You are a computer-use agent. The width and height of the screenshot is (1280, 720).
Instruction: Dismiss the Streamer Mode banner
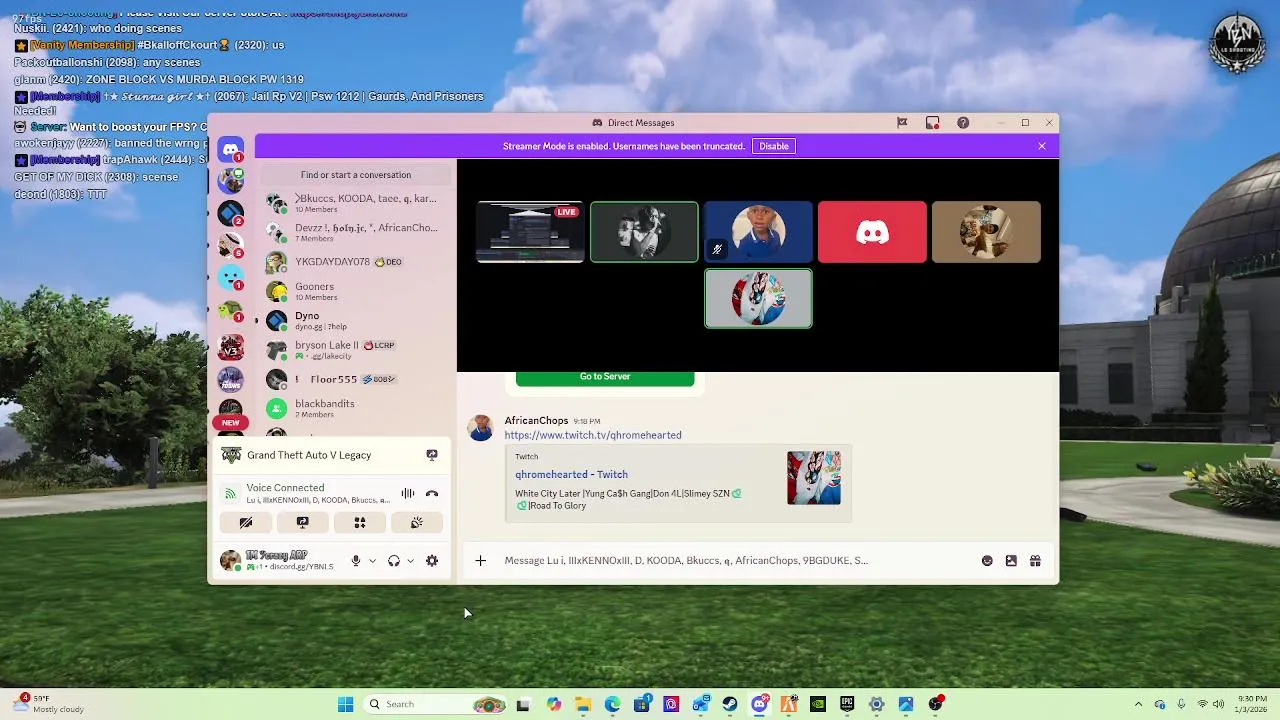(1042, 146)
